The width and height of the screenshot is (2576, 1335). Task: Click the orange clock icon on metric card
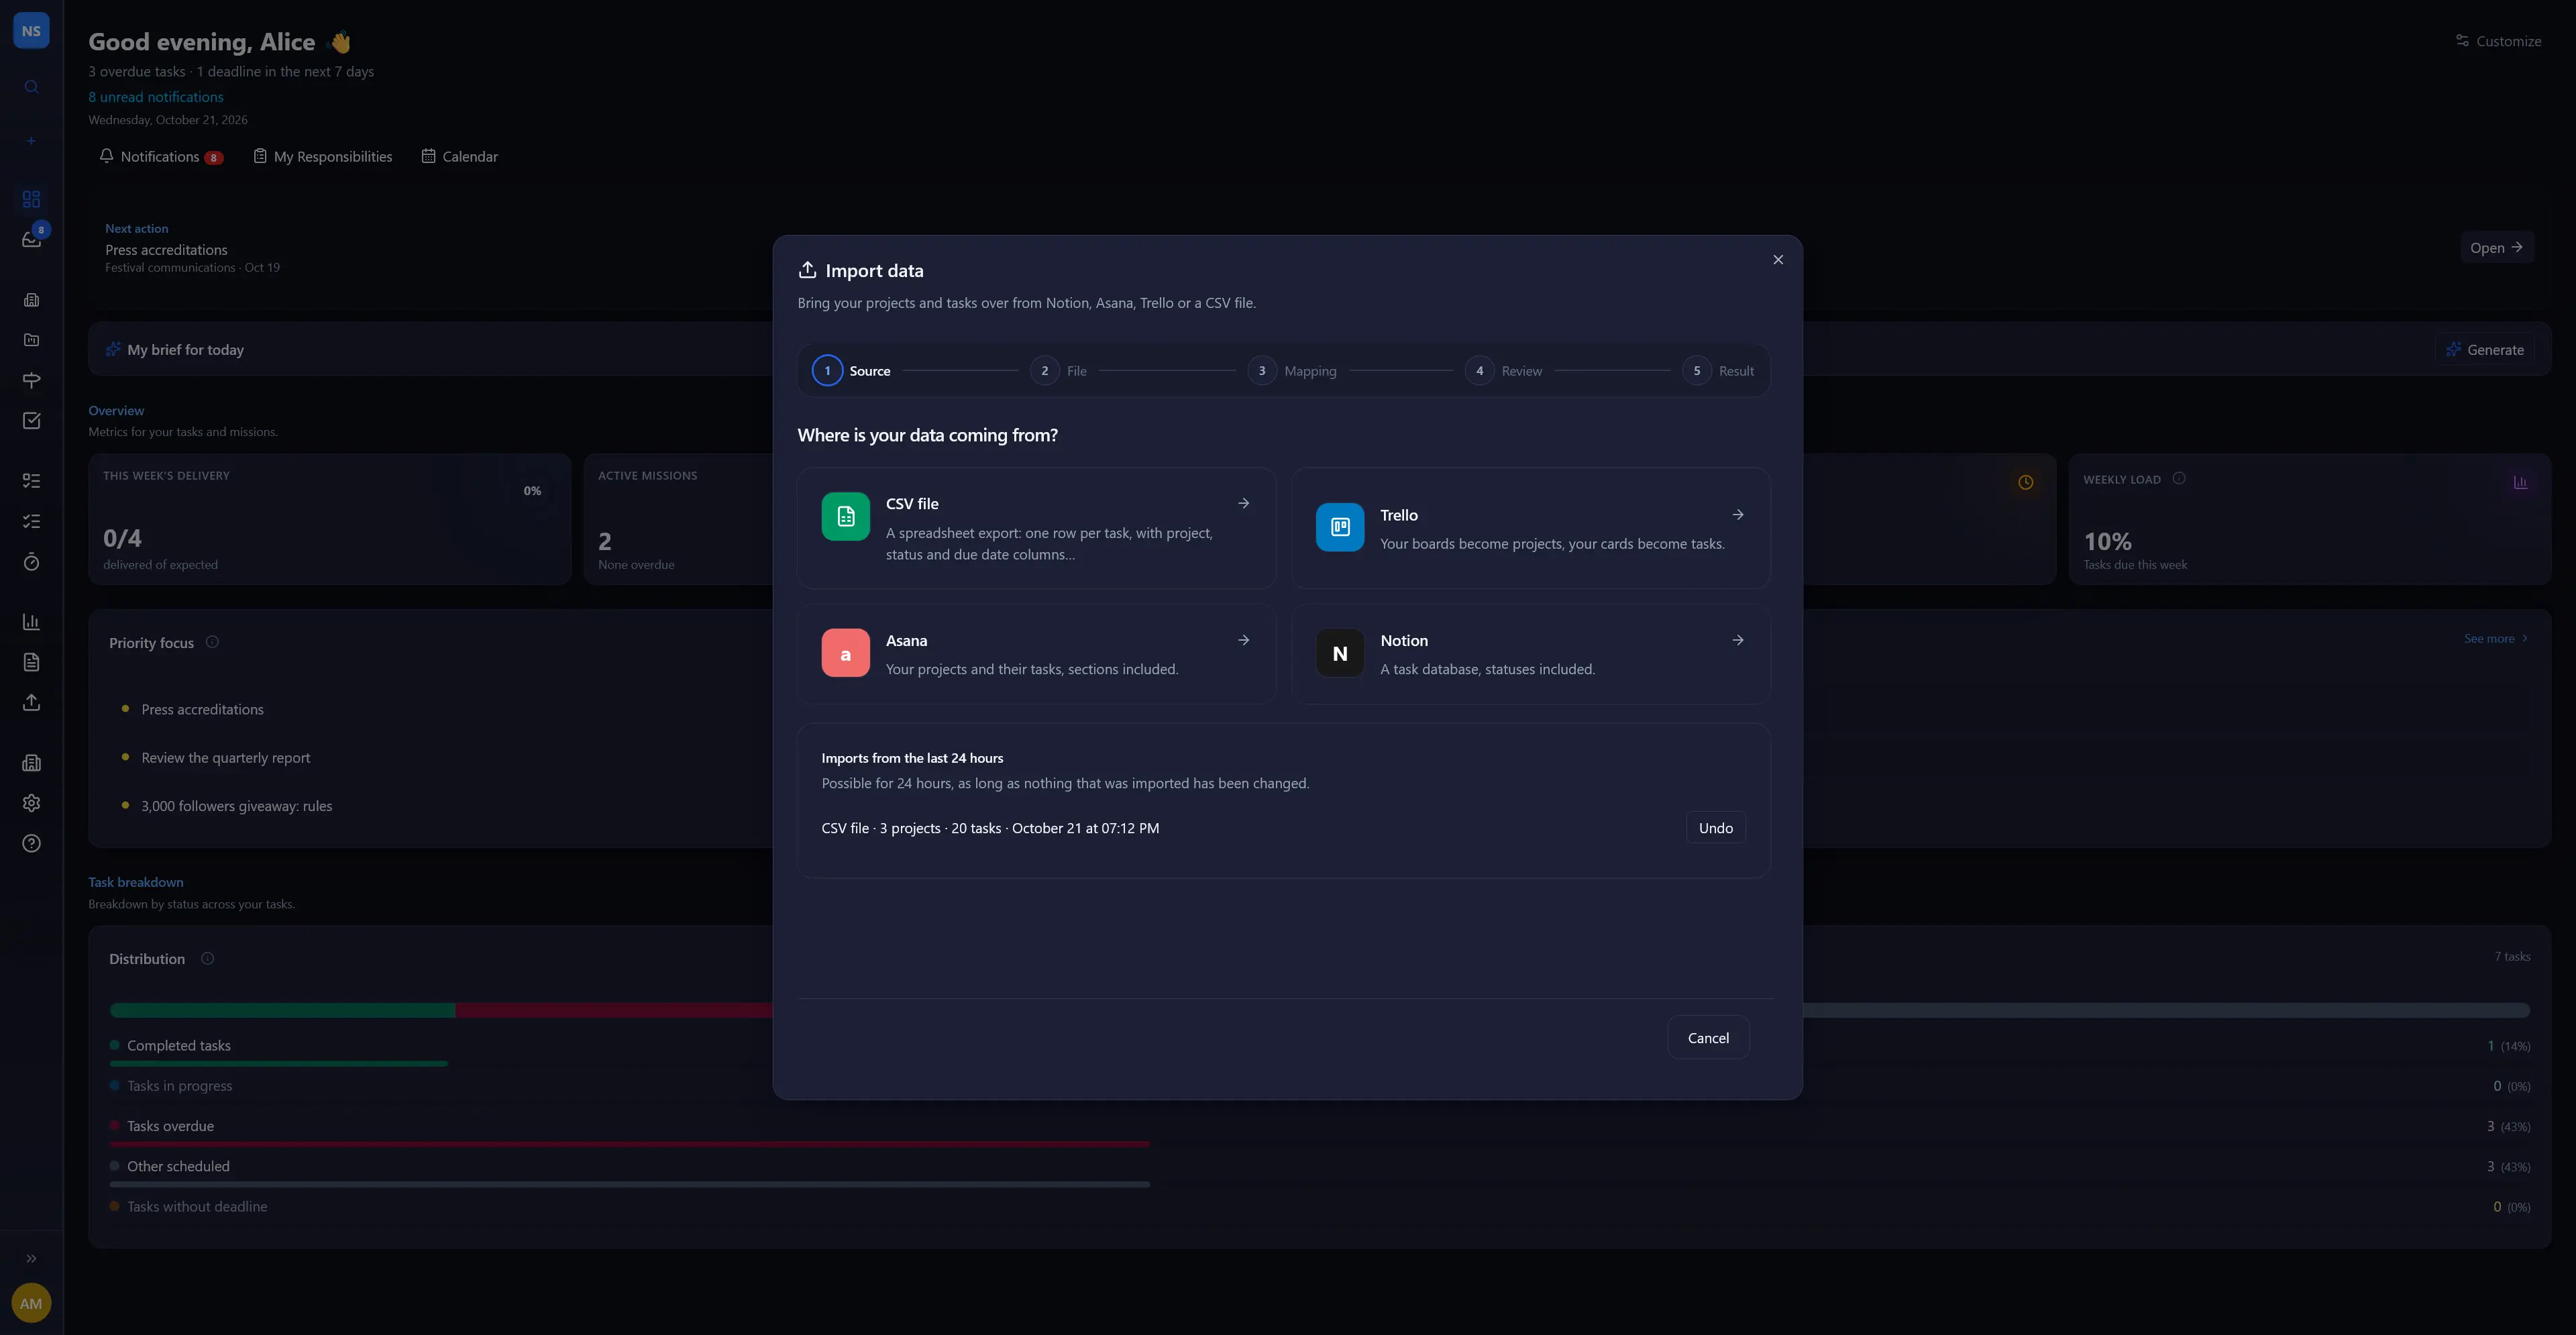pyautogui.click(x=2025, y=482)
